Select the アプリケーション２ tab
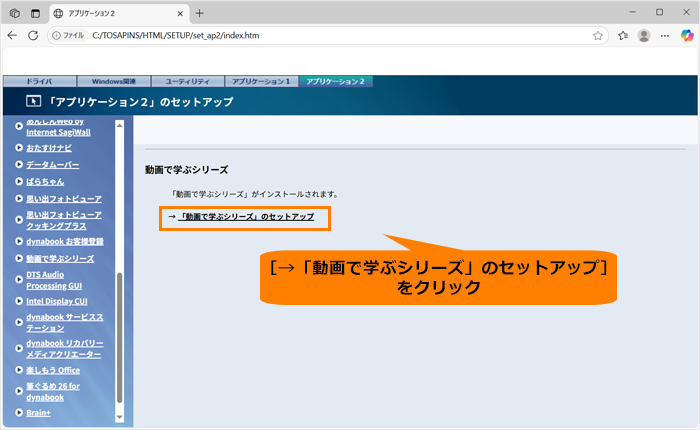This screenshot has height=430, width=700. coord(336,81)
